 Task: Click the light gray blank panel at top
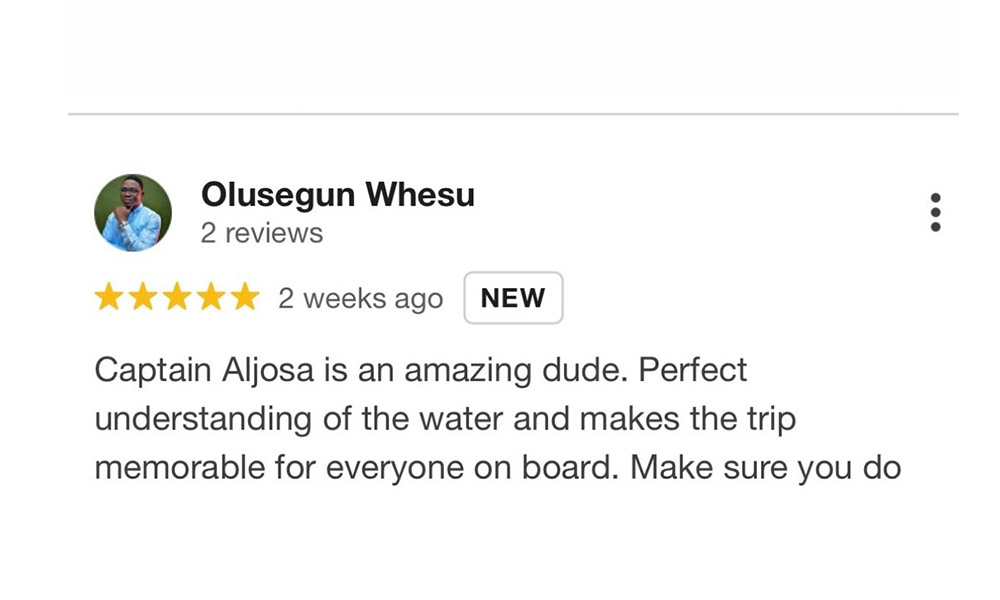click(512, 45)
